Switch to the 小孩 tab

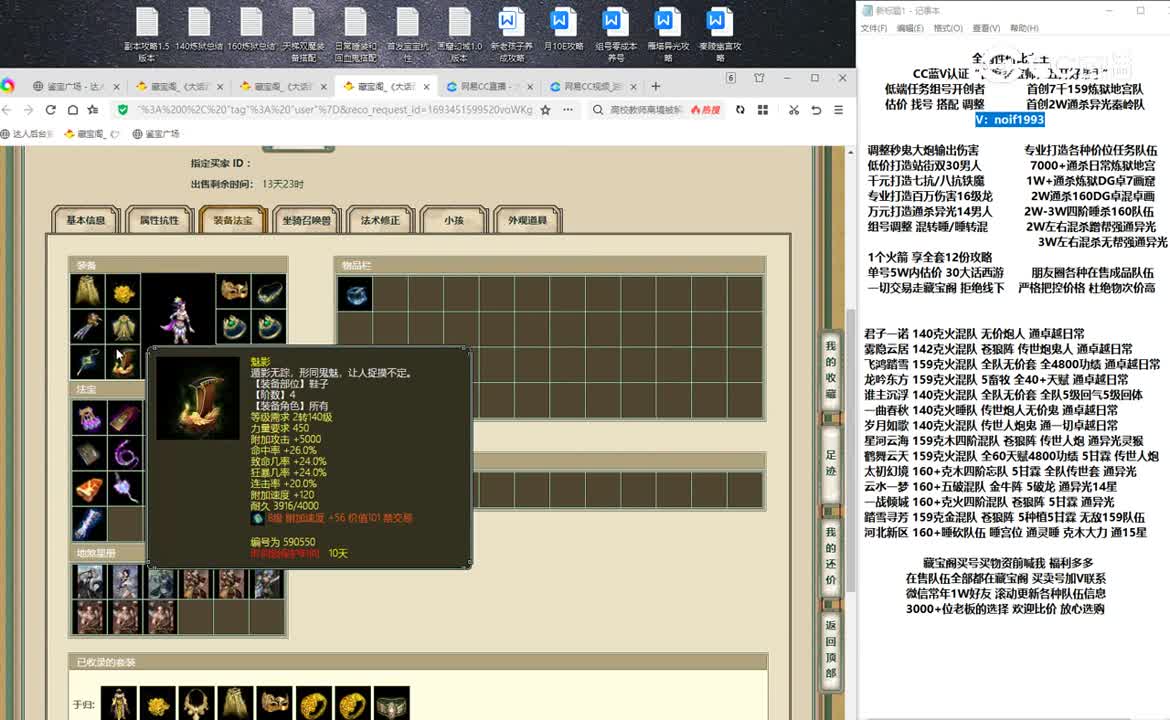coord(454,220)
